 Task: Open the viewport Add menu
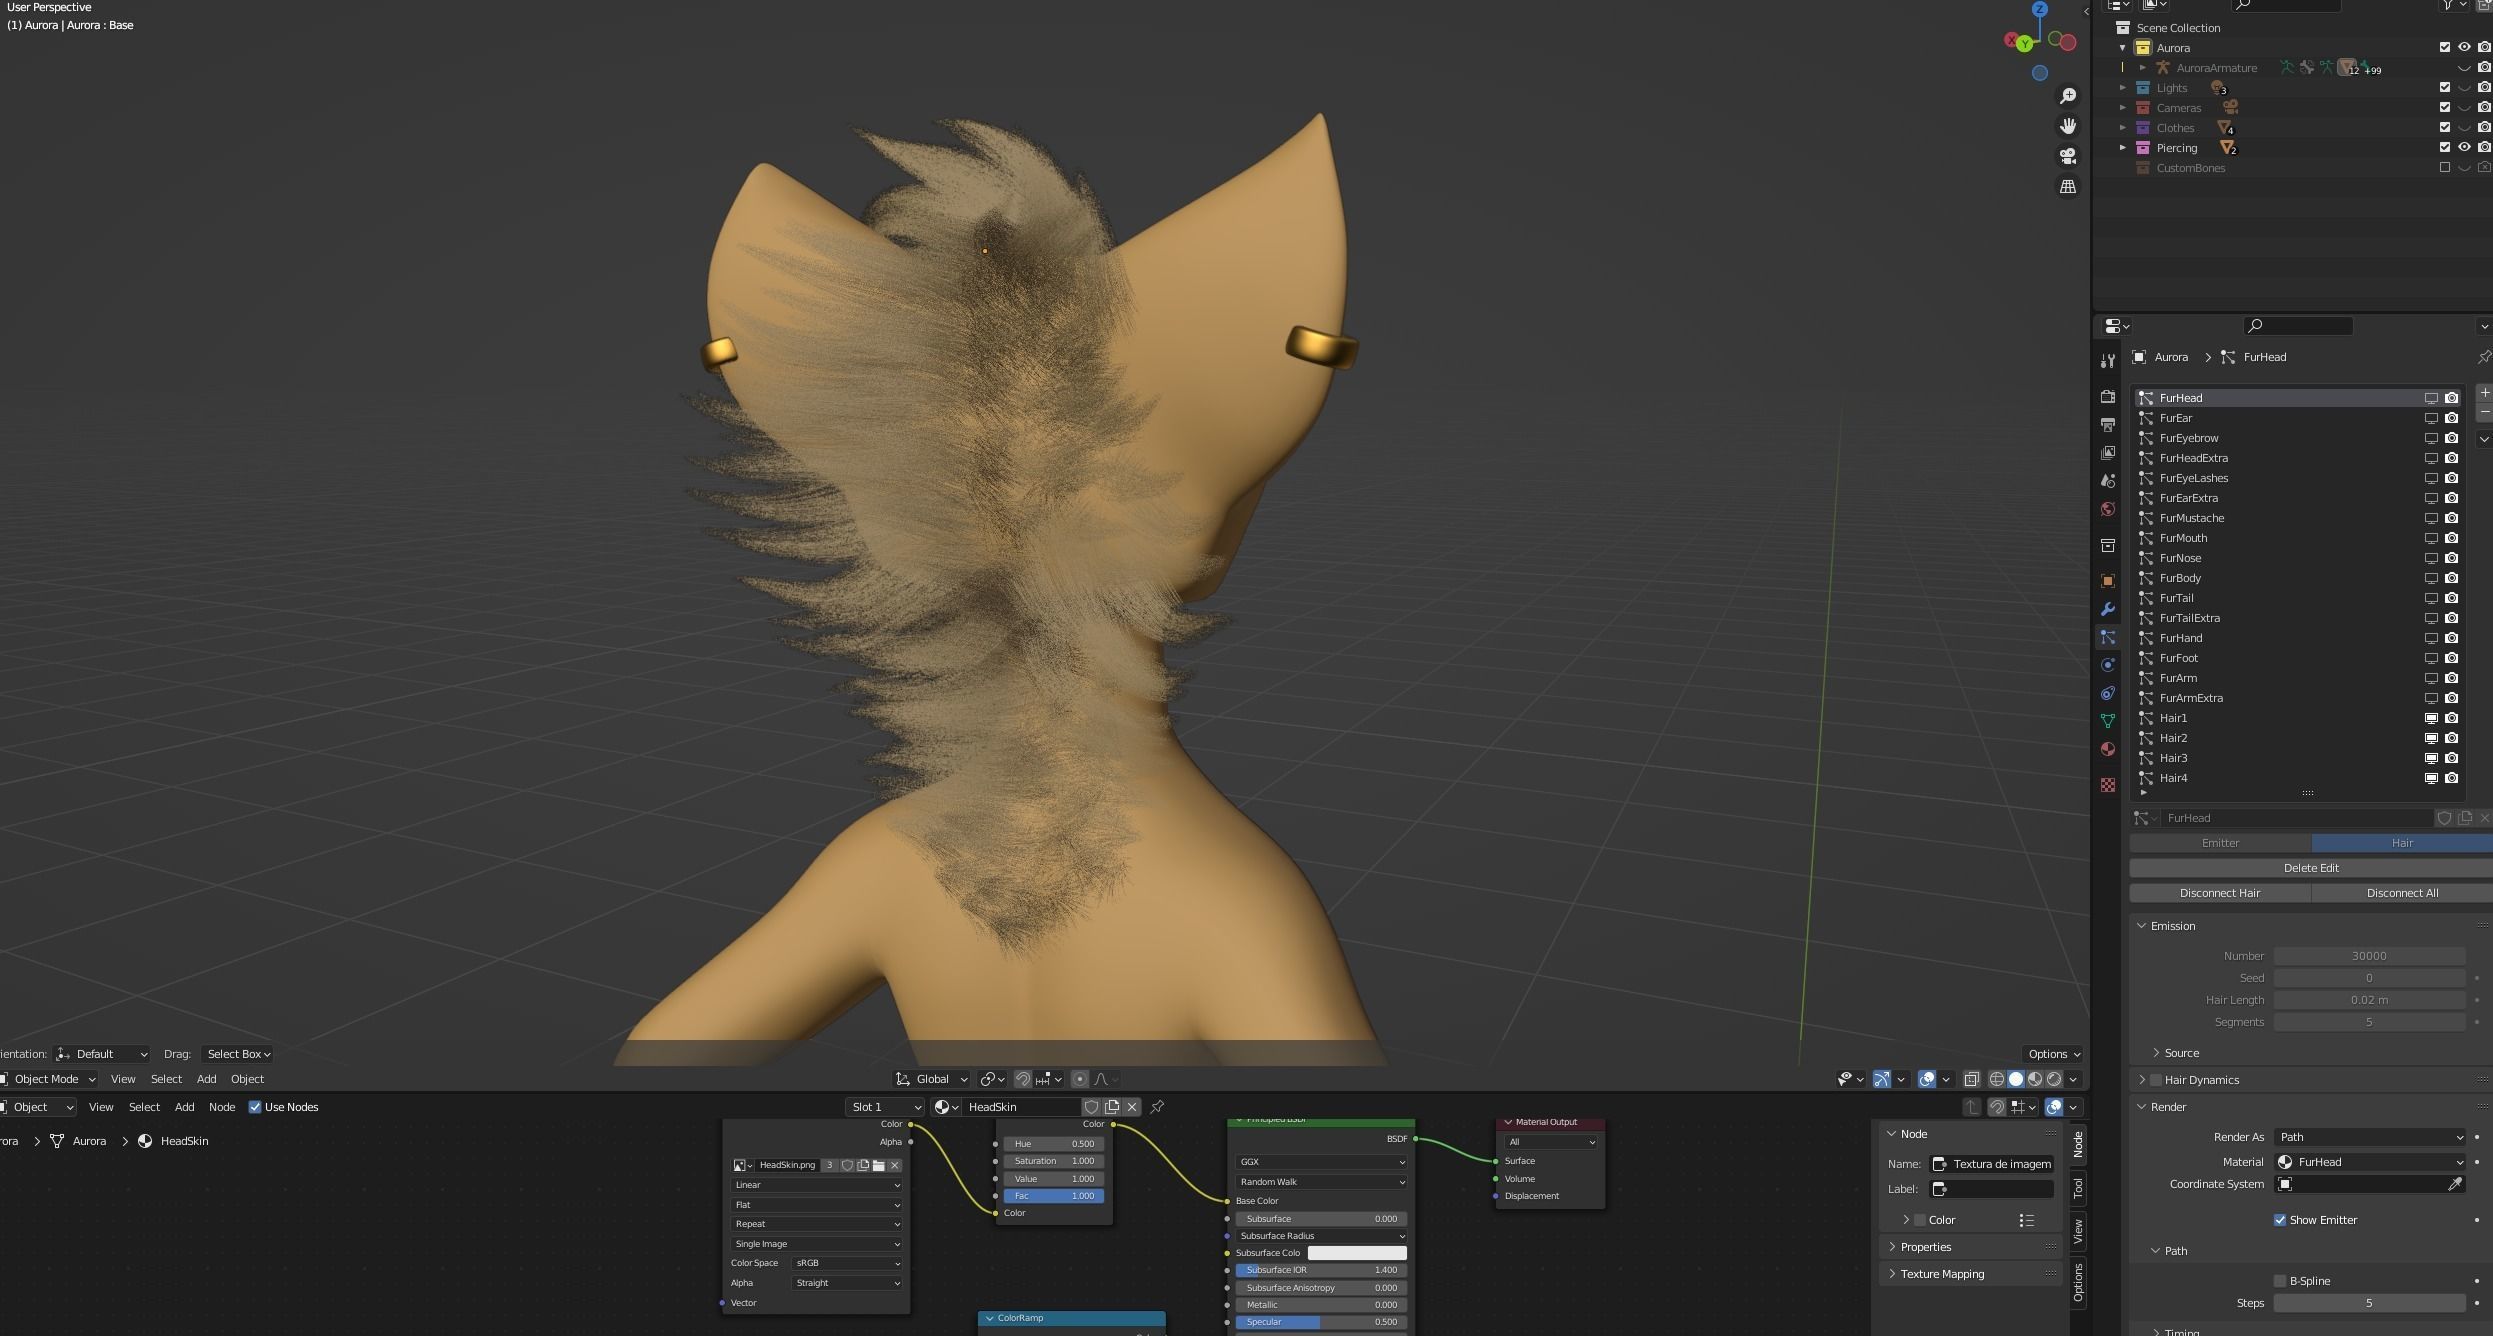pyautogui.click(x=206, y=1079)
